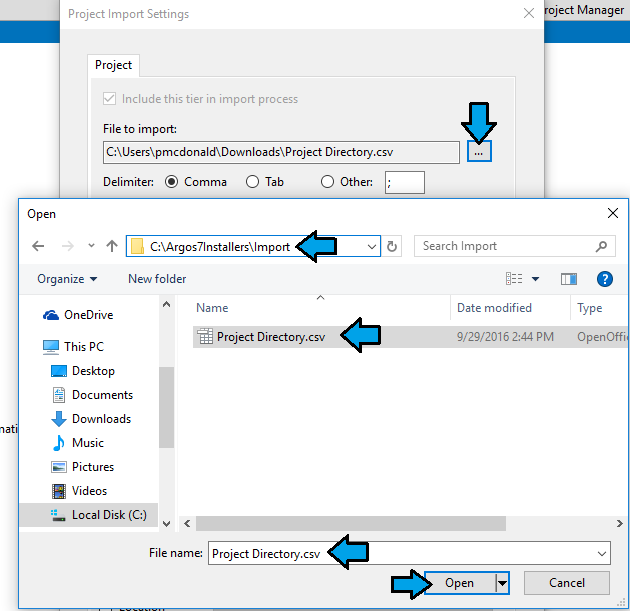Expand the address bar history dropdown
Viewport: 630px width, 611px height.
click(372, 247)
